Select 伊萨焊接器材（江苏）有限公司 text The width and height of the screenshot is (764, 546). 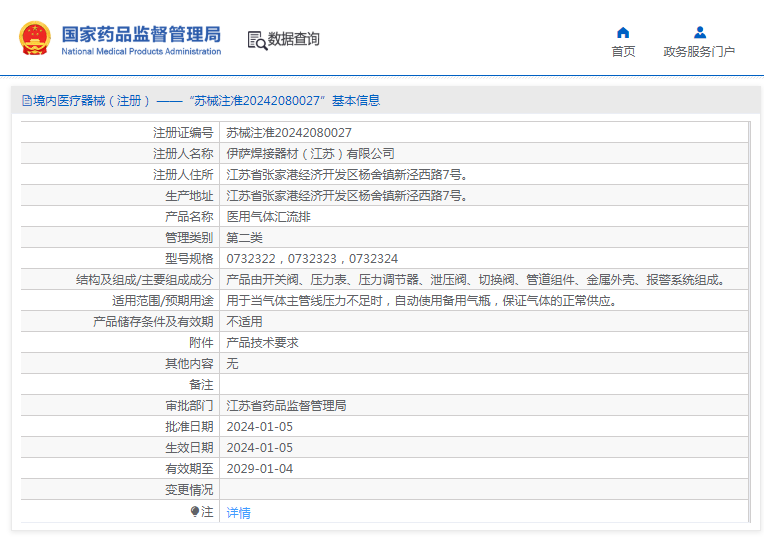tap(310, 154)
